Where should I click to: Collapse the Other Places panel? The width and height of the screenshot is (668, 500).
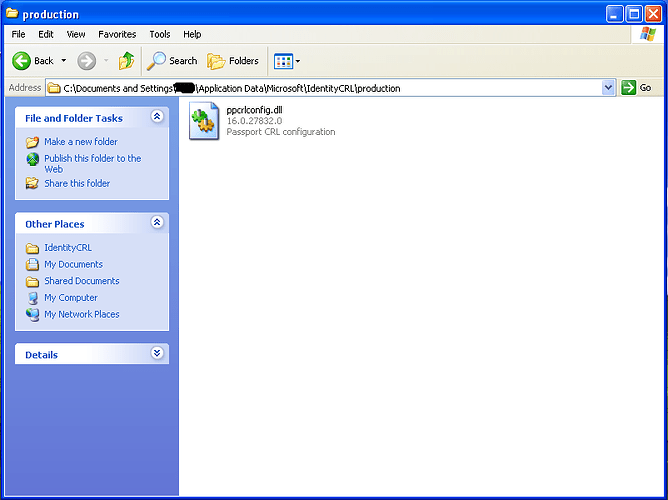[157, 222]
